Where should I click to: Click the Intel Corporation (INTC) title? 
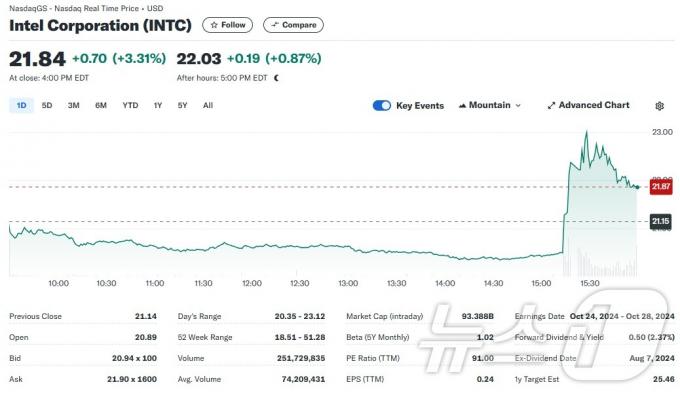[x=100, y=25]
